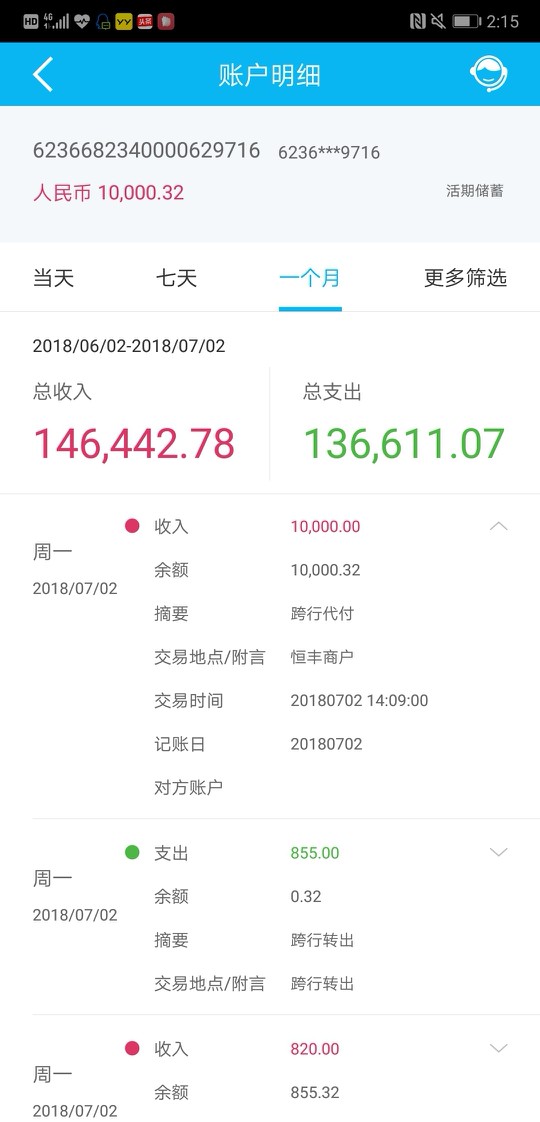Tap the 总收入 label
Viewport: 540px width, 1122px height.
[62, 392]
